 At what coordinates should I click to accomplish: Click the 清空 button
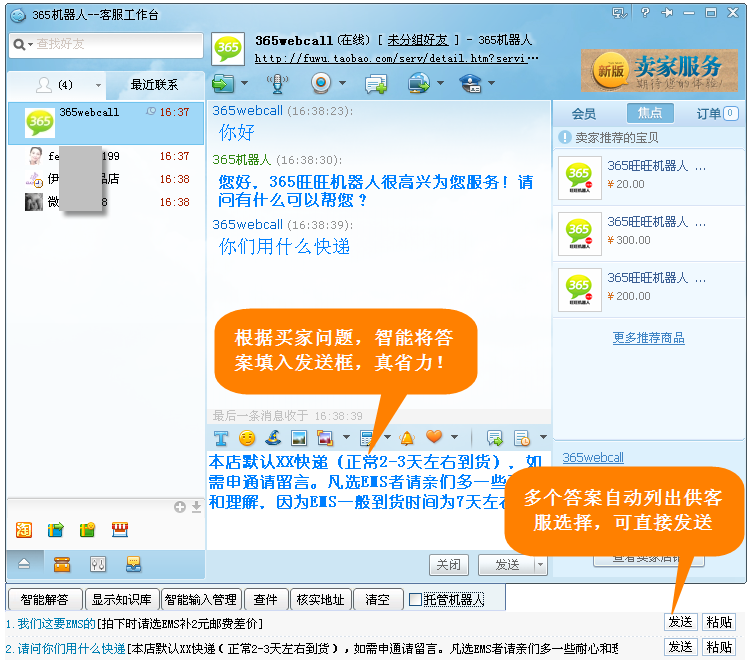(377, 600)
